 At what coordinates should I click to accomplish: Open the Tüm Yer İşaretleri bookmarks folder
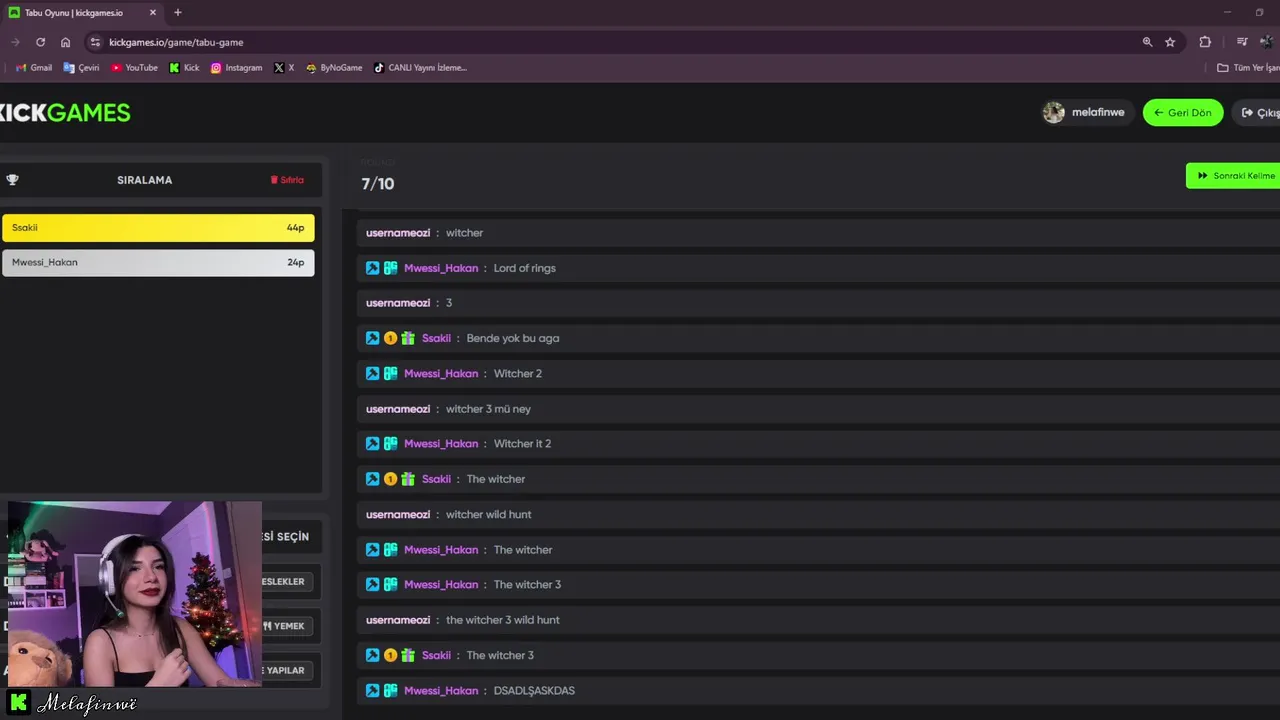click(x=1248, y=68)
